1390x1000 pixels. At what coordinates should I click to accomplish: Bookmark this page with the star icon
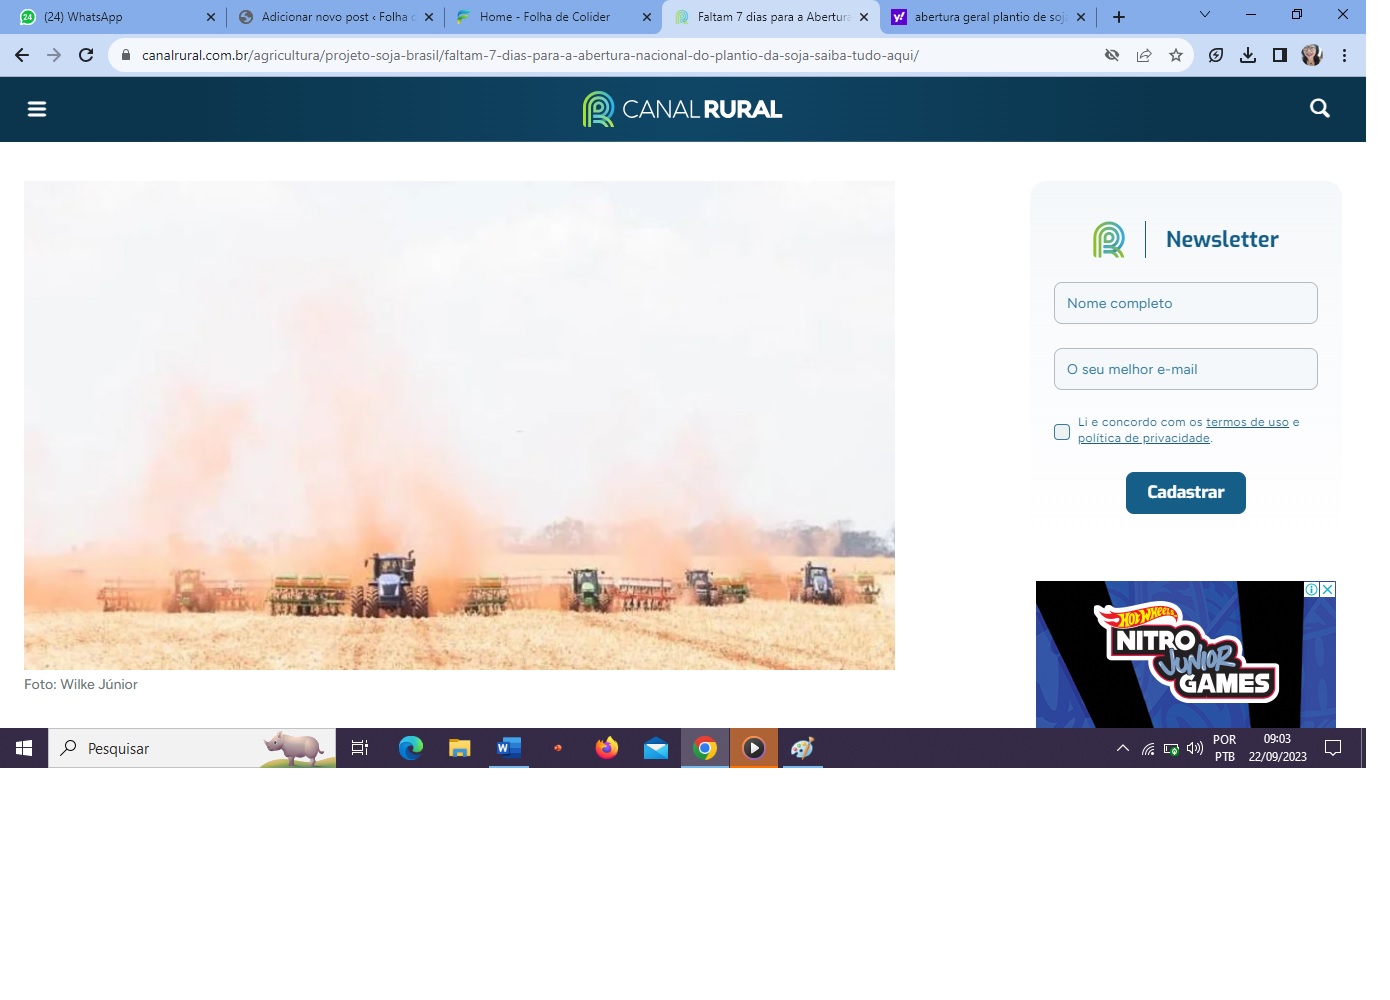(x=1176, y=56)
